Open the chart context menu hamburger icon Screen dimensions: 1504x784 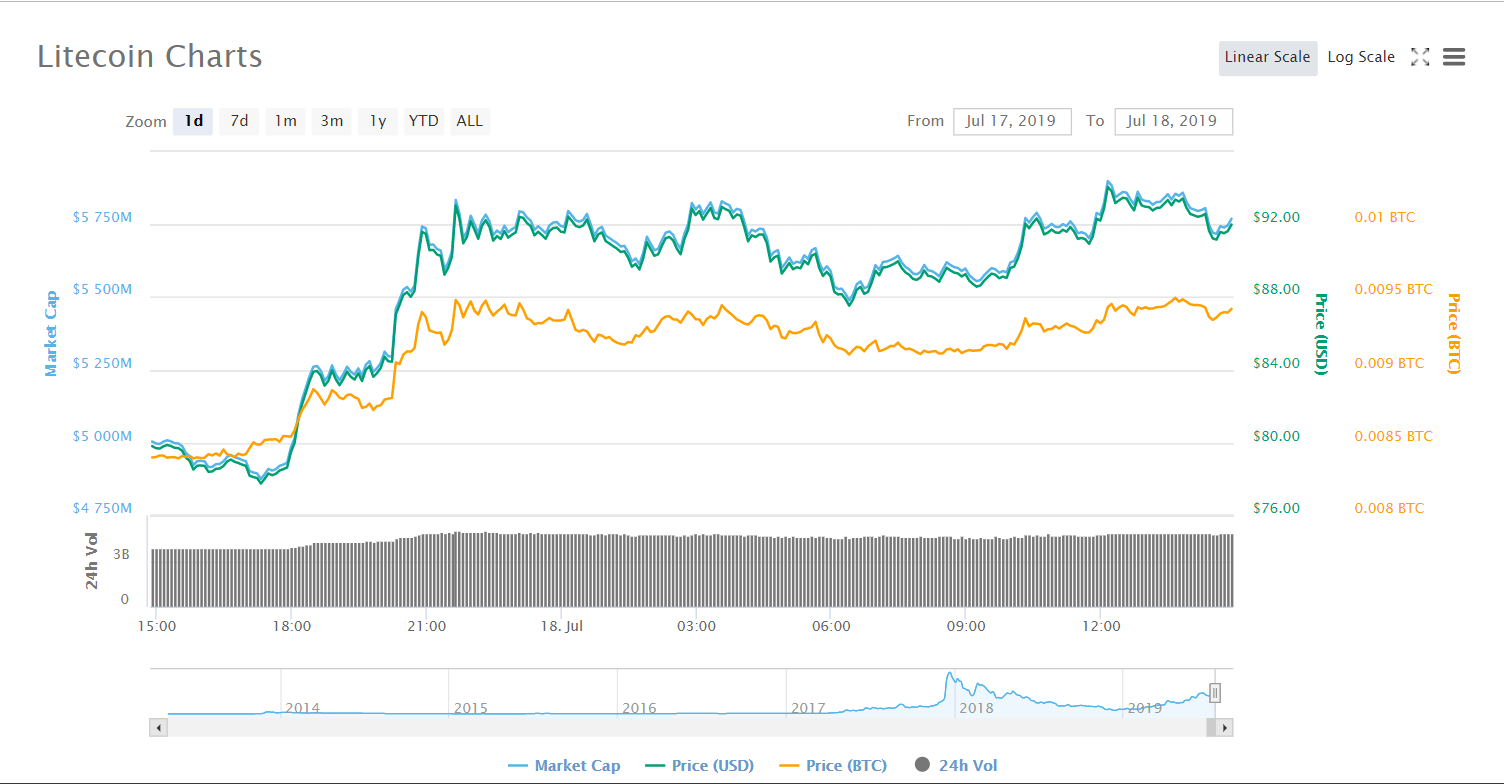[x=1454, y=57]
